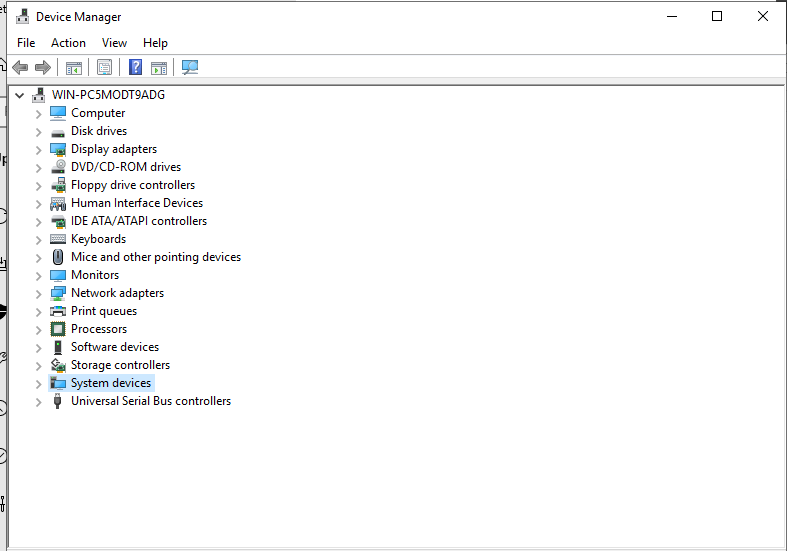Expand Universal Serial Bus controllers category
Screen dimensions: 787x551
pyautogui.click(x=38, y=402)
